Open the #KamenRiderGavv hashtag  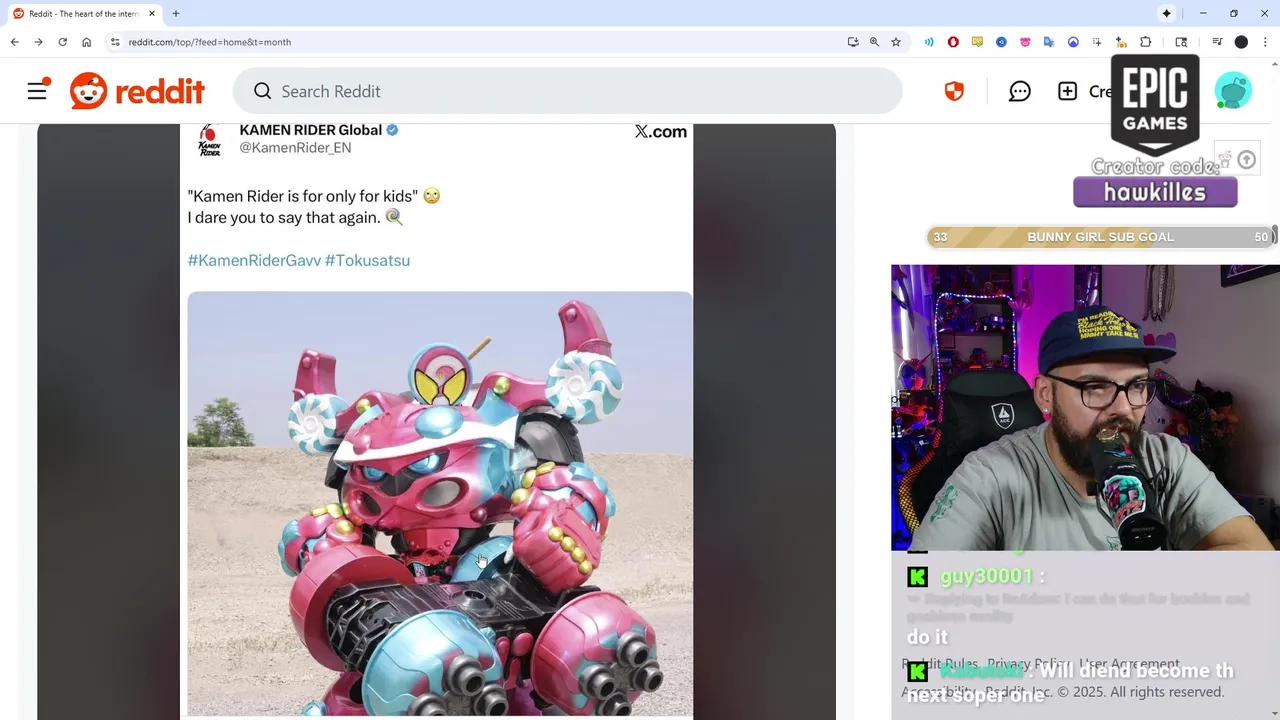tap(254, 260)
